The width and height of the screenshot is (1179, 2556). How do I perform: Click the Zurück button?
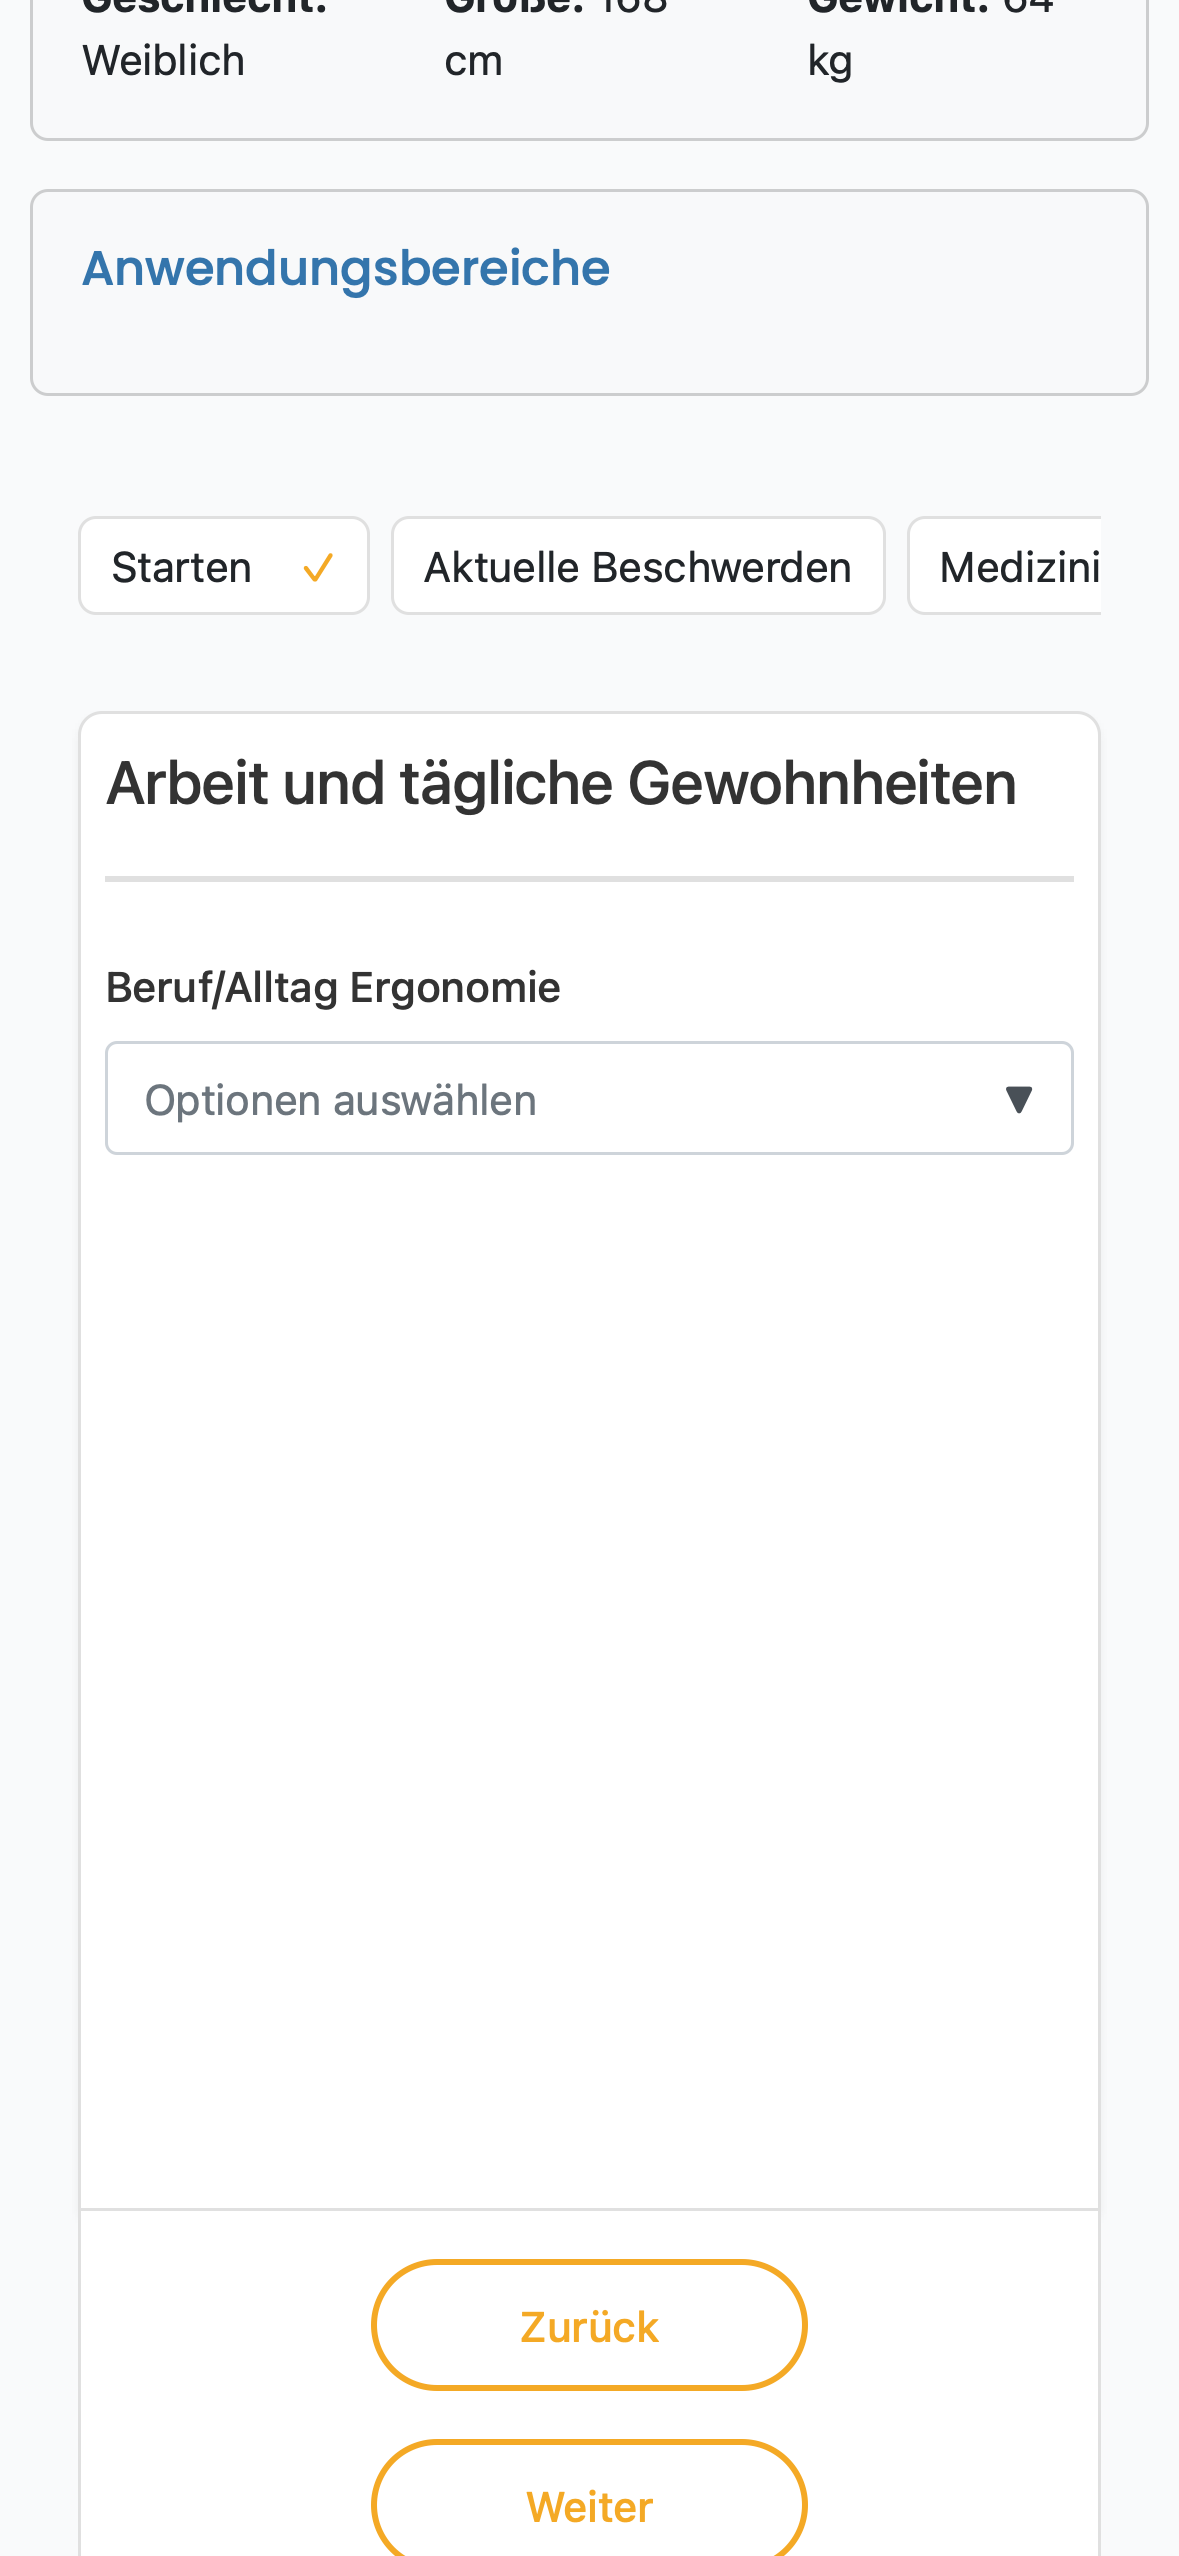[589, 2325]
